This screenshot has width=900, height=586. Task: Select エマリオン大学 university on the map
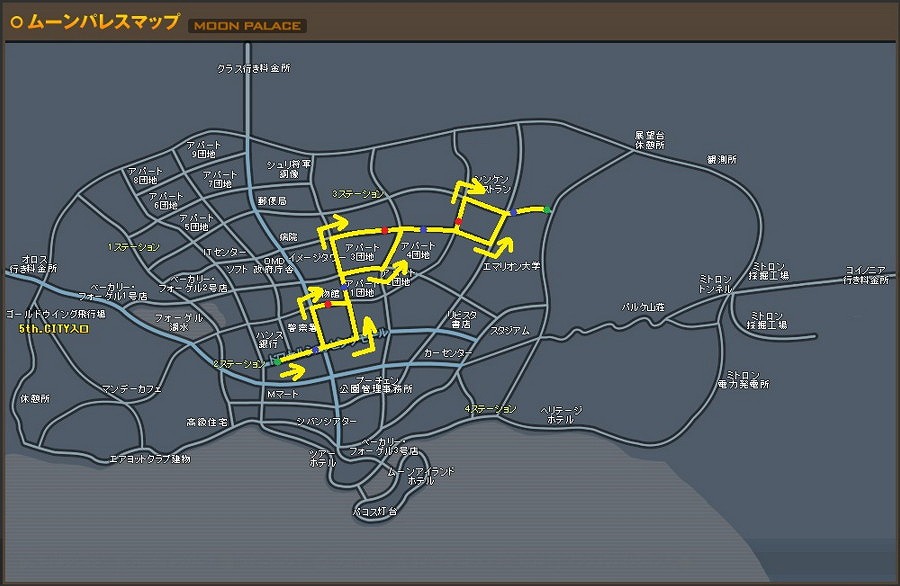[512, 266]
